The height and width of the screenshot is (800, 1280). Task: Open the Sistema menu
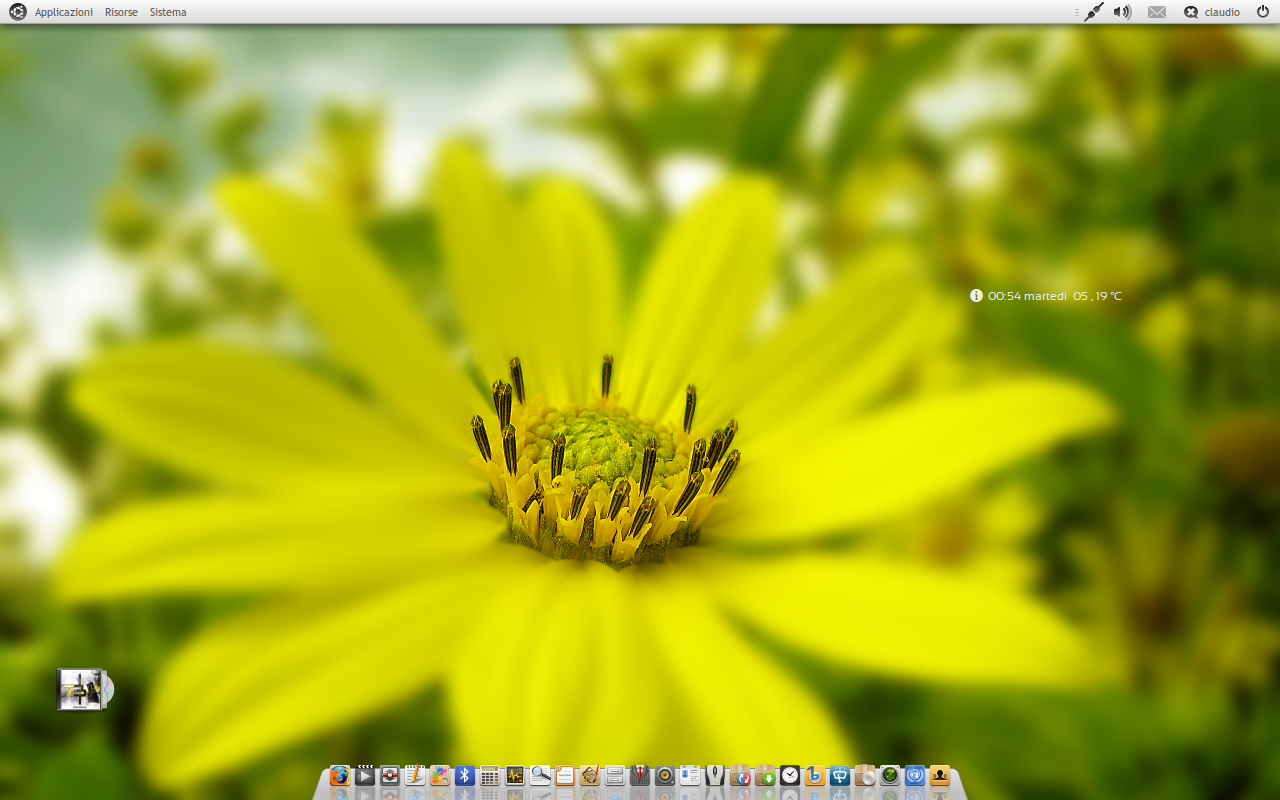[168, 12]
